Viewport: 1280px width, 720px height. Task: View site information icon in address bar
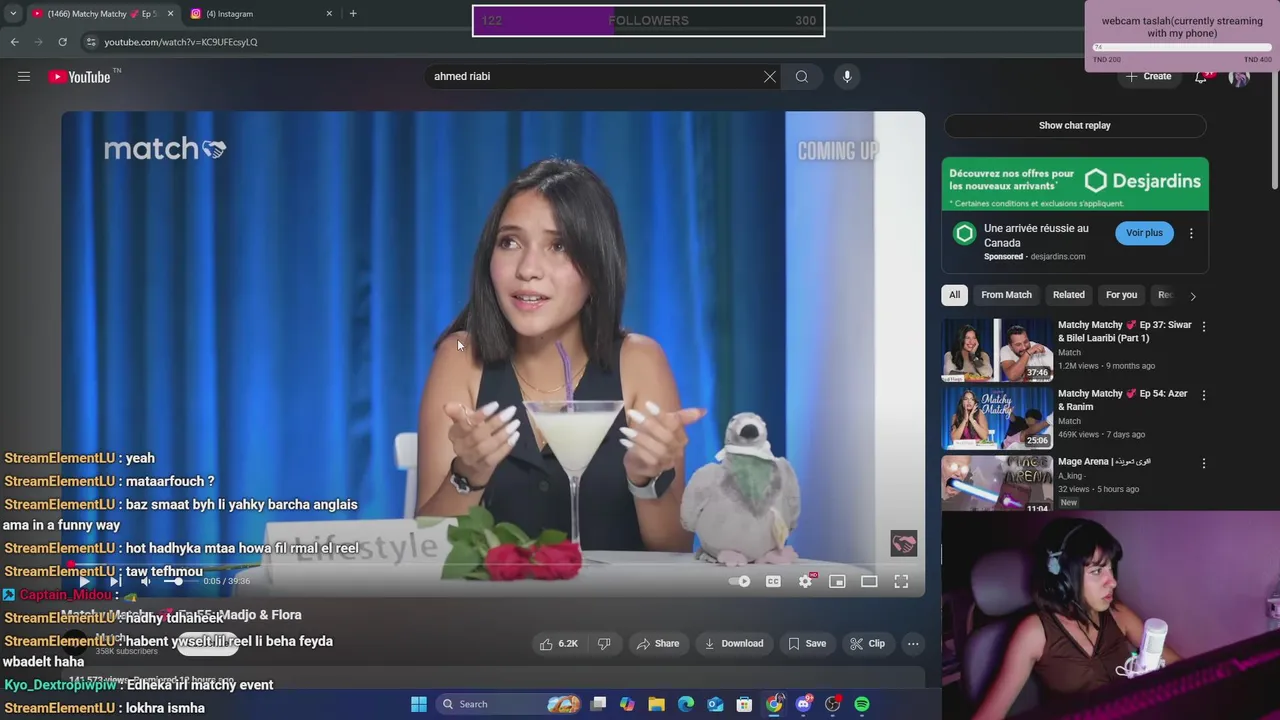91,42
